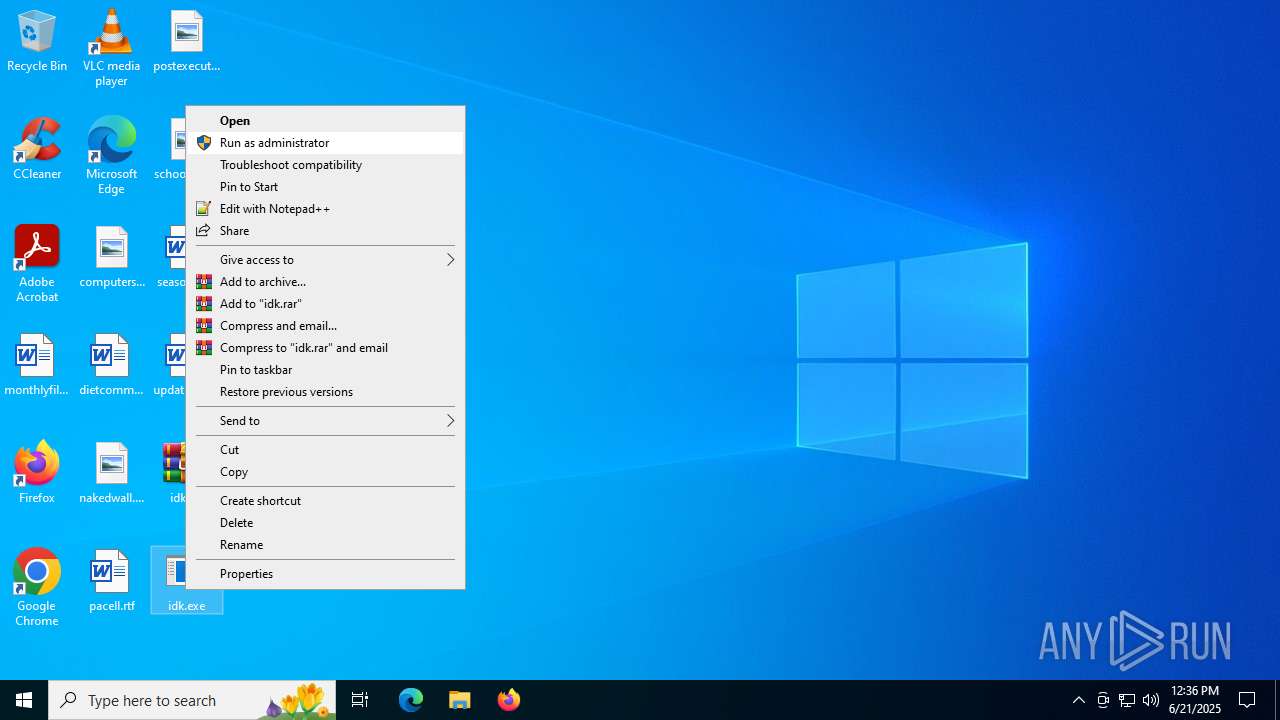Select the computers... image file icon
This screenshot has width=1280, height=720.
[x=111, y=258]
